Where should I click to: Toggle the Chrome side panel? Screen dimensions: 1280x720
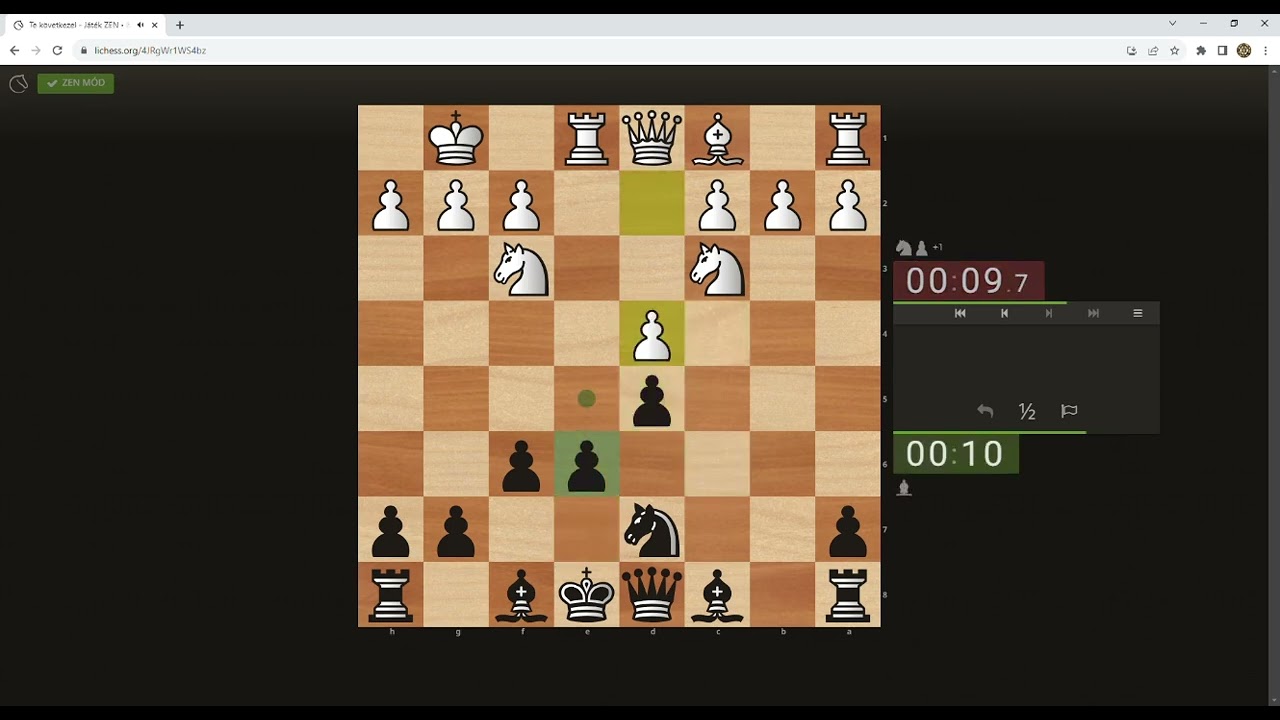[x=1222, y=50]
